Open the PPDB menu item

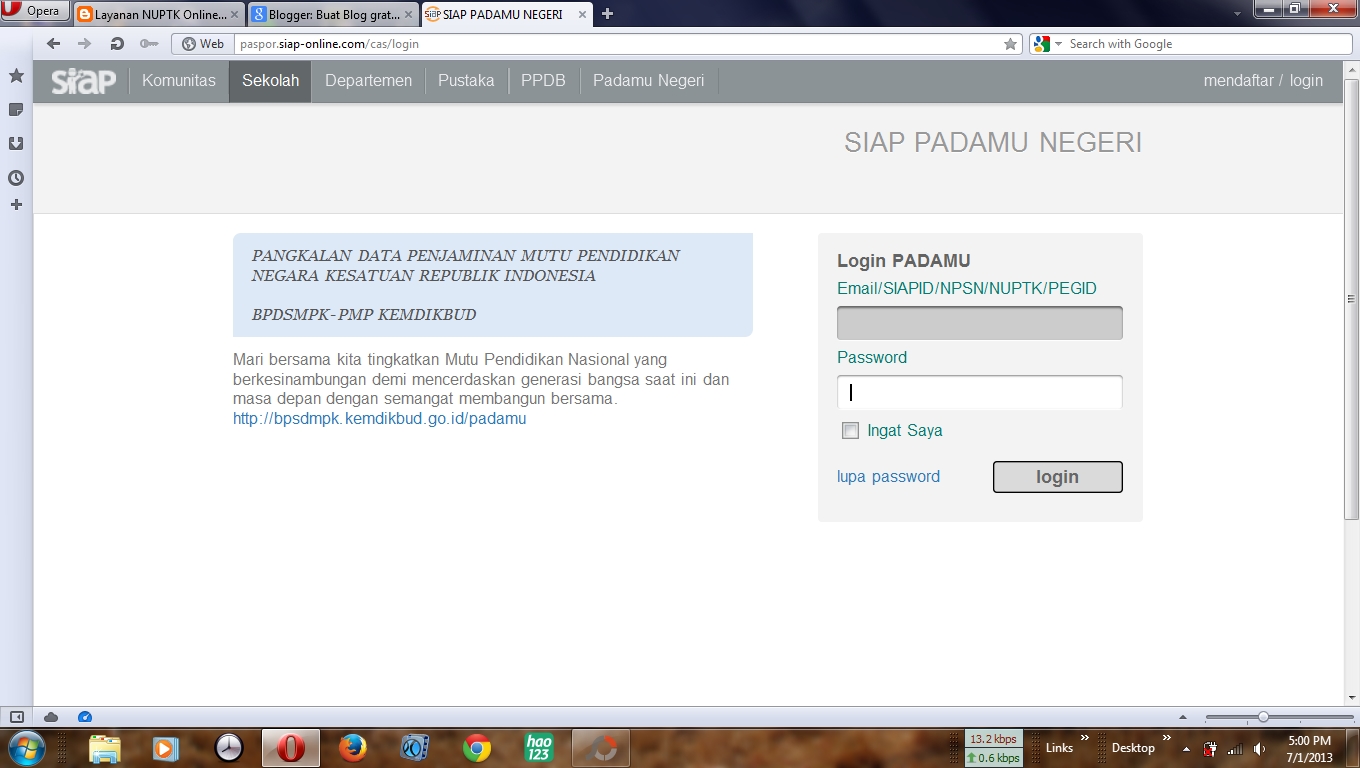coord(543,81)
